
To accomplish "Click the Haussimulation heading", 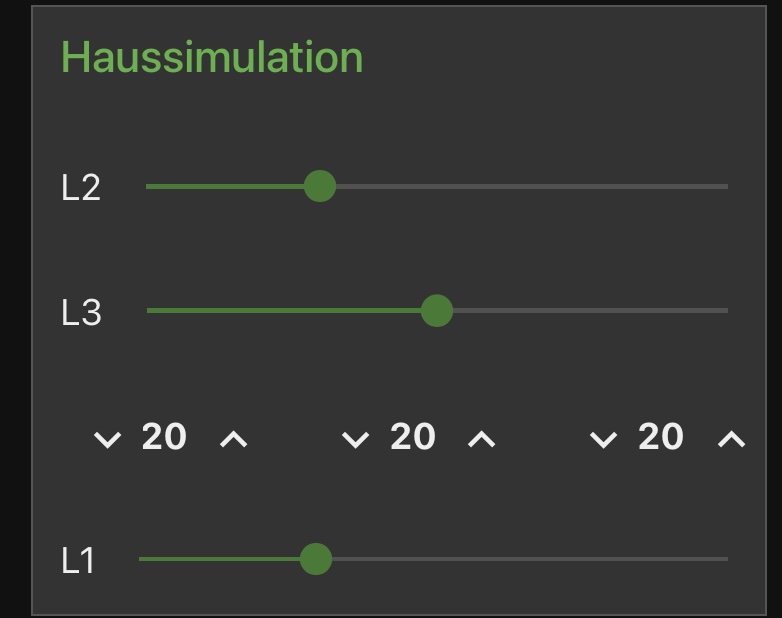I will pyautogui.click(x=212, y=57).
